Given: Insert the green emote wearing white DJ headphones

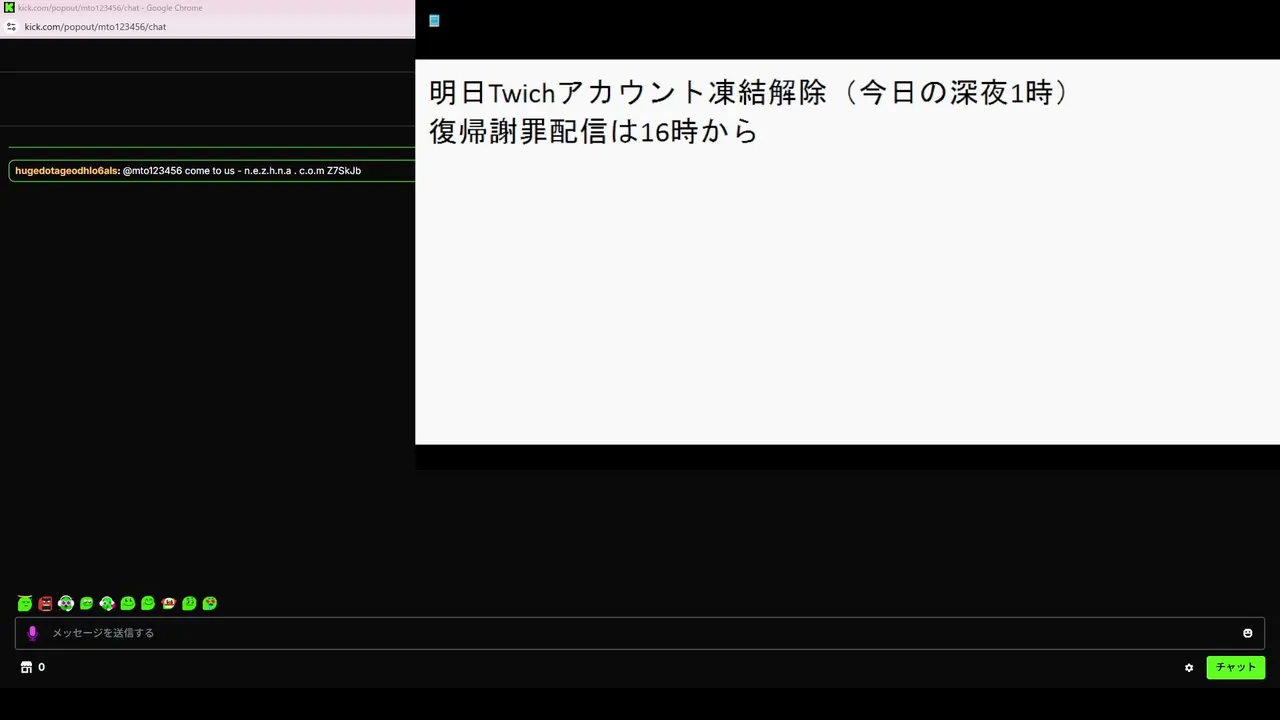Looking at the screenshot, I should (66, 603).
